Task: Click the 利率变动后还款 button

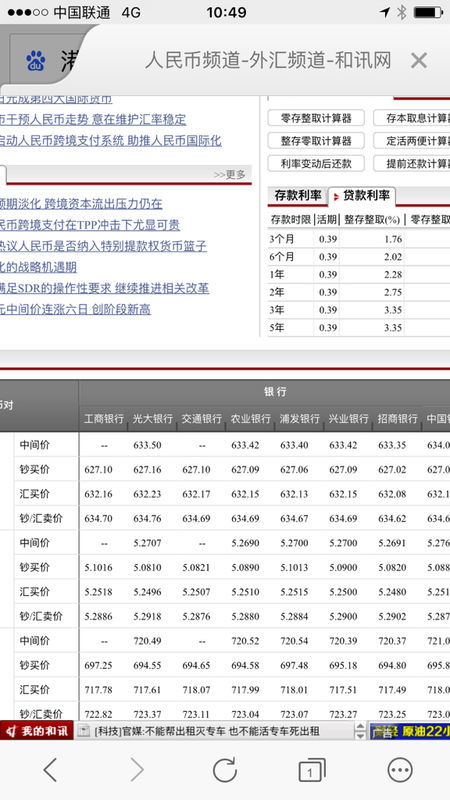Action: pyautogui.click(x=316, y=163)
